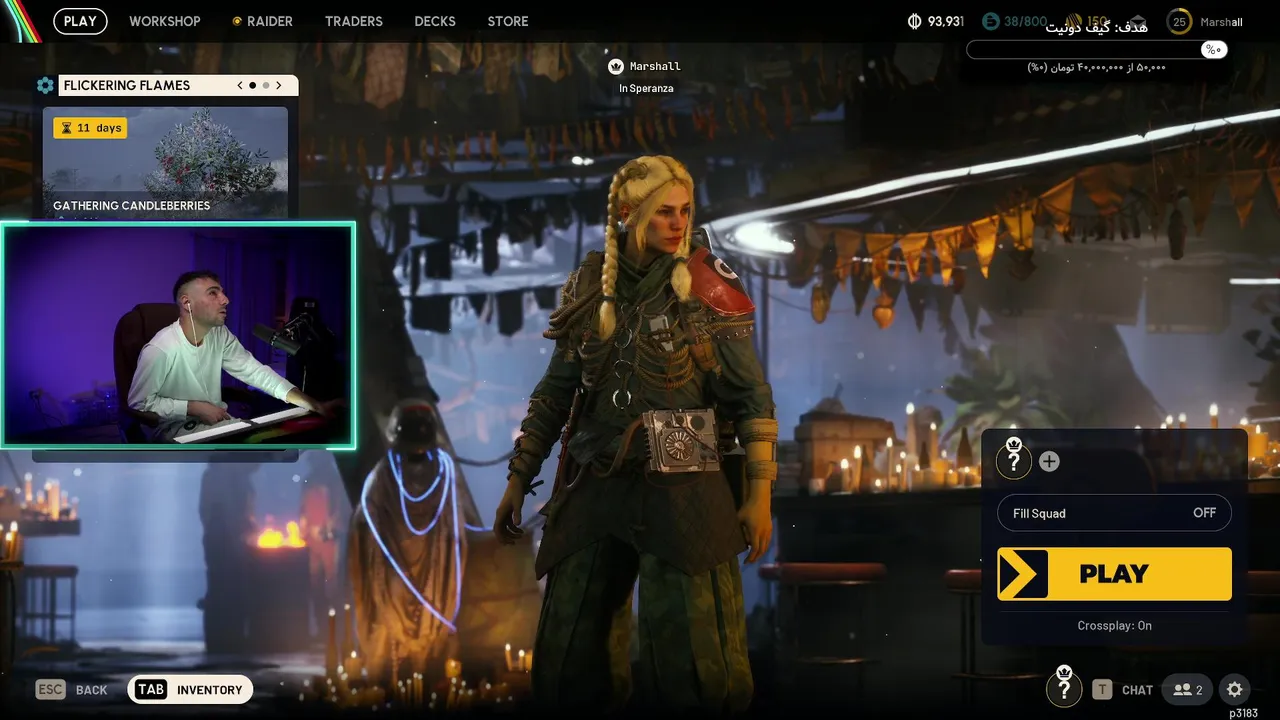This screenshot has width=1280, height=720.
Task: Select the second event page dot
Action: (265, 85)
